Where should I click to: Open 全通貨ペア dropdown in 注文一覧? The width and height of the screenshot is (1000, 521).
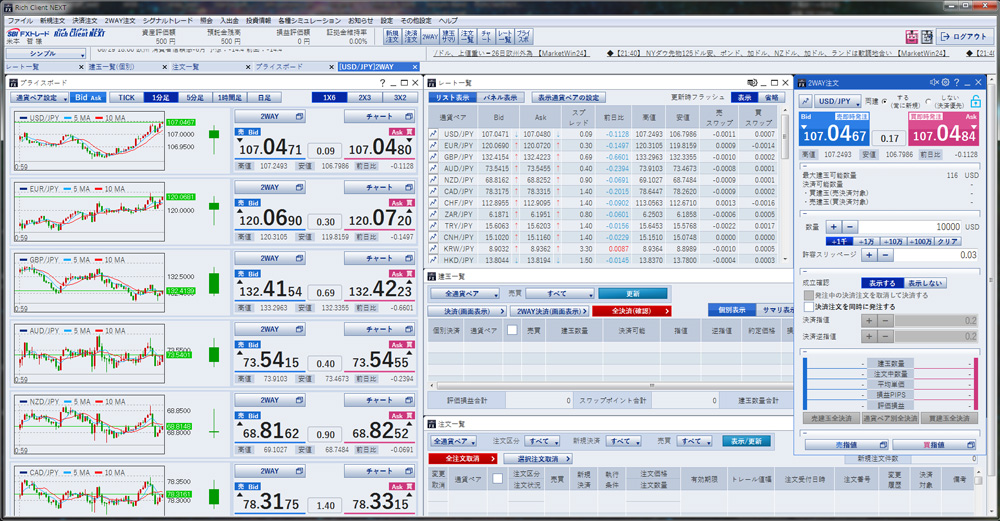(453, 441)
